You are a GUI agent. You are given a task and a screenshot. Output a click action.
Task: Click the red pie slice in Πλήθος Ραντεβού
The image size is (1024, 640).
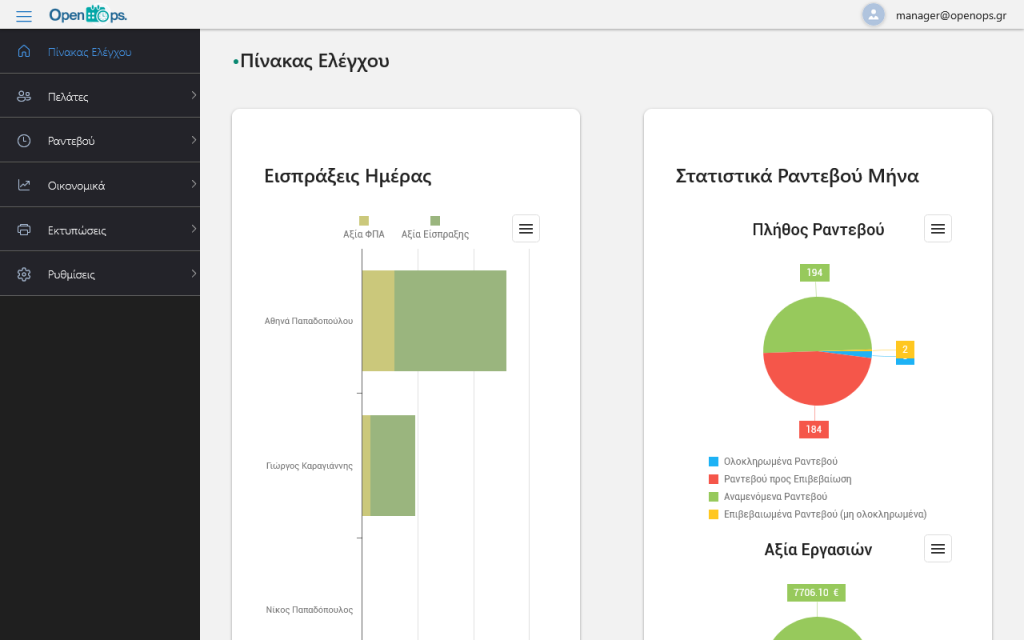pos(816,380)
